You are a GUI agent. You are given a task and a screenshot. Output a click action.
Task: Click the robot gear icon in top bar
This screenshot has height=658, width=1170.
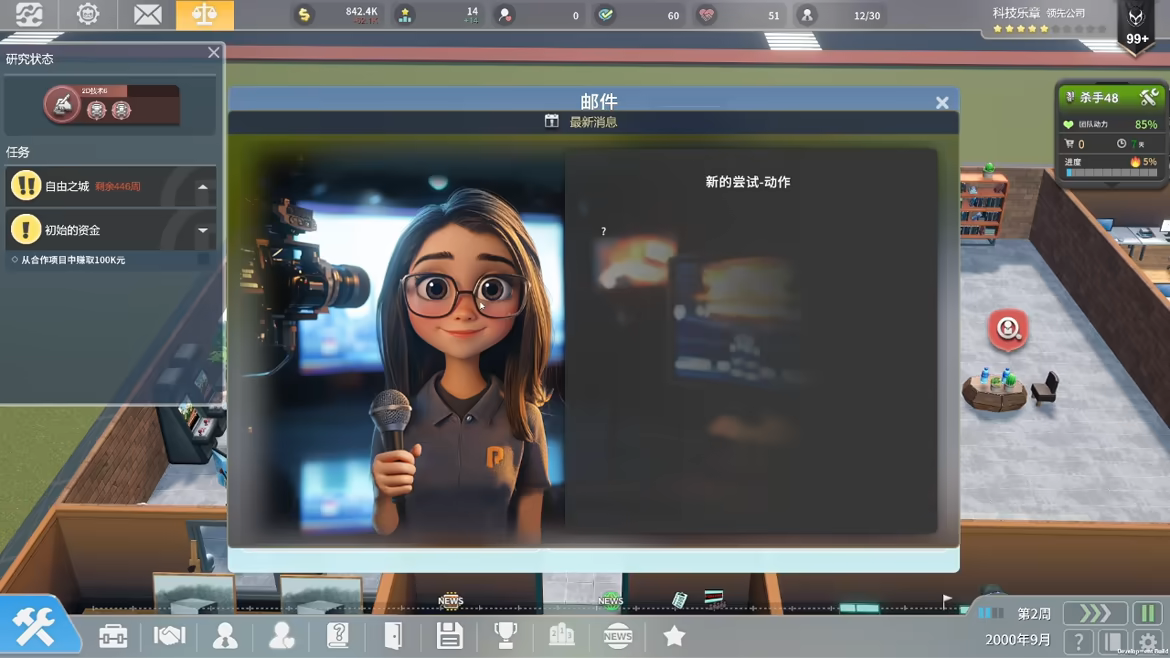[x=88, y=14]
